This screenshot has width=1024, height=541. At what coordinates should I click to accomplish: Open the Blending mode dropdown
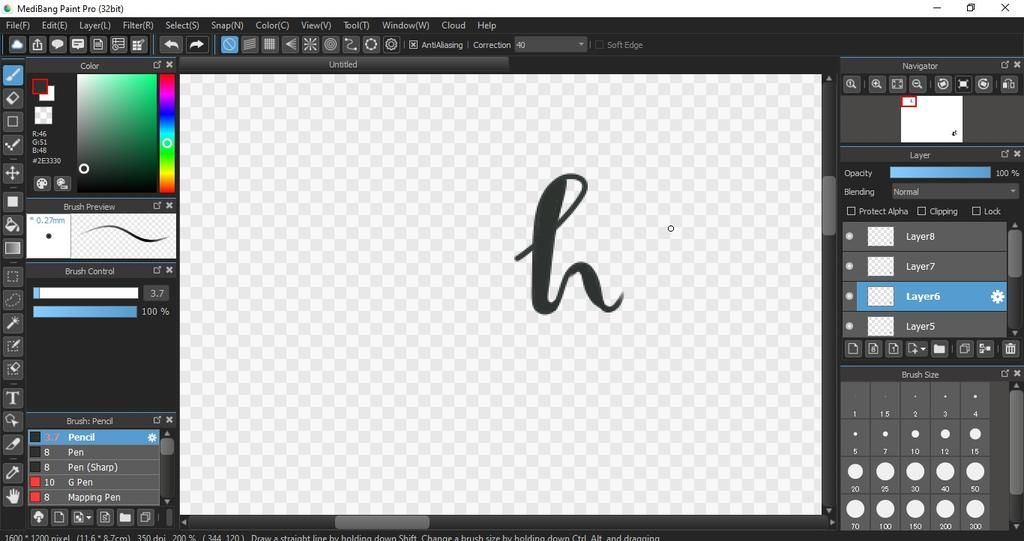click(955, 191)
